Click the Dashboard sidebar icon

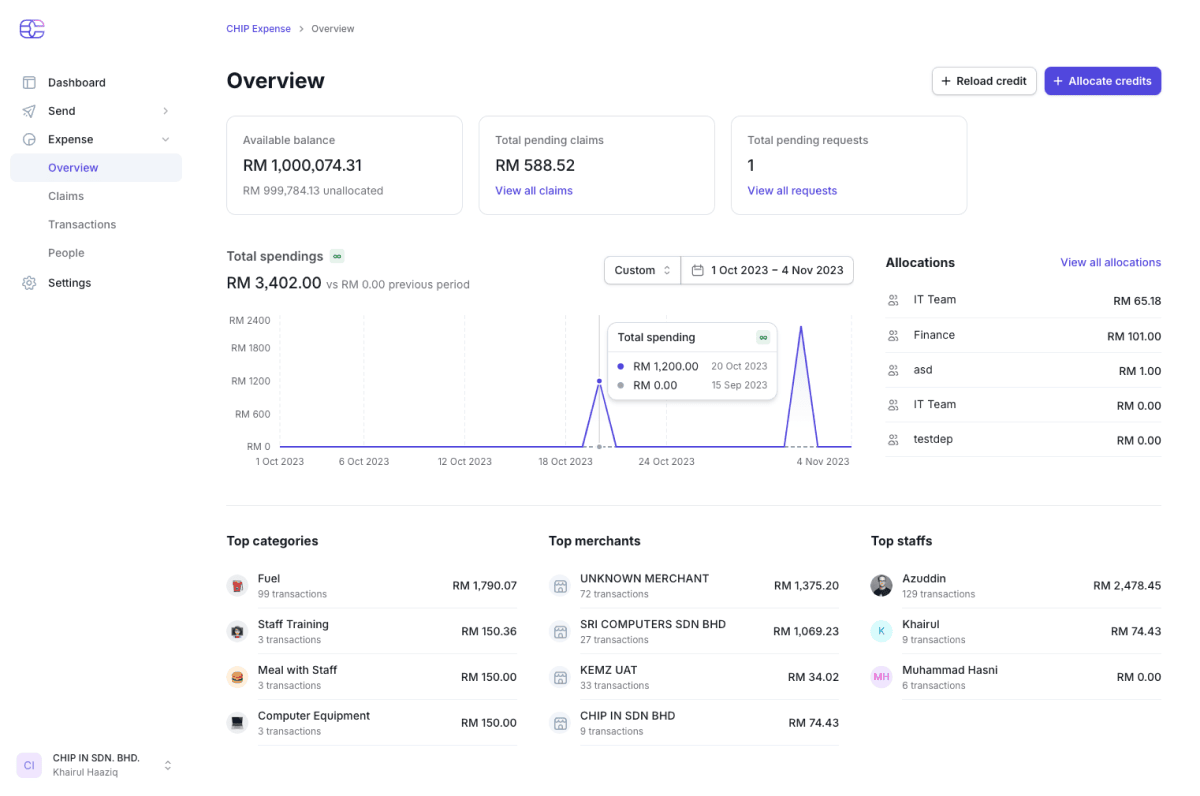[x=29, y=83]
